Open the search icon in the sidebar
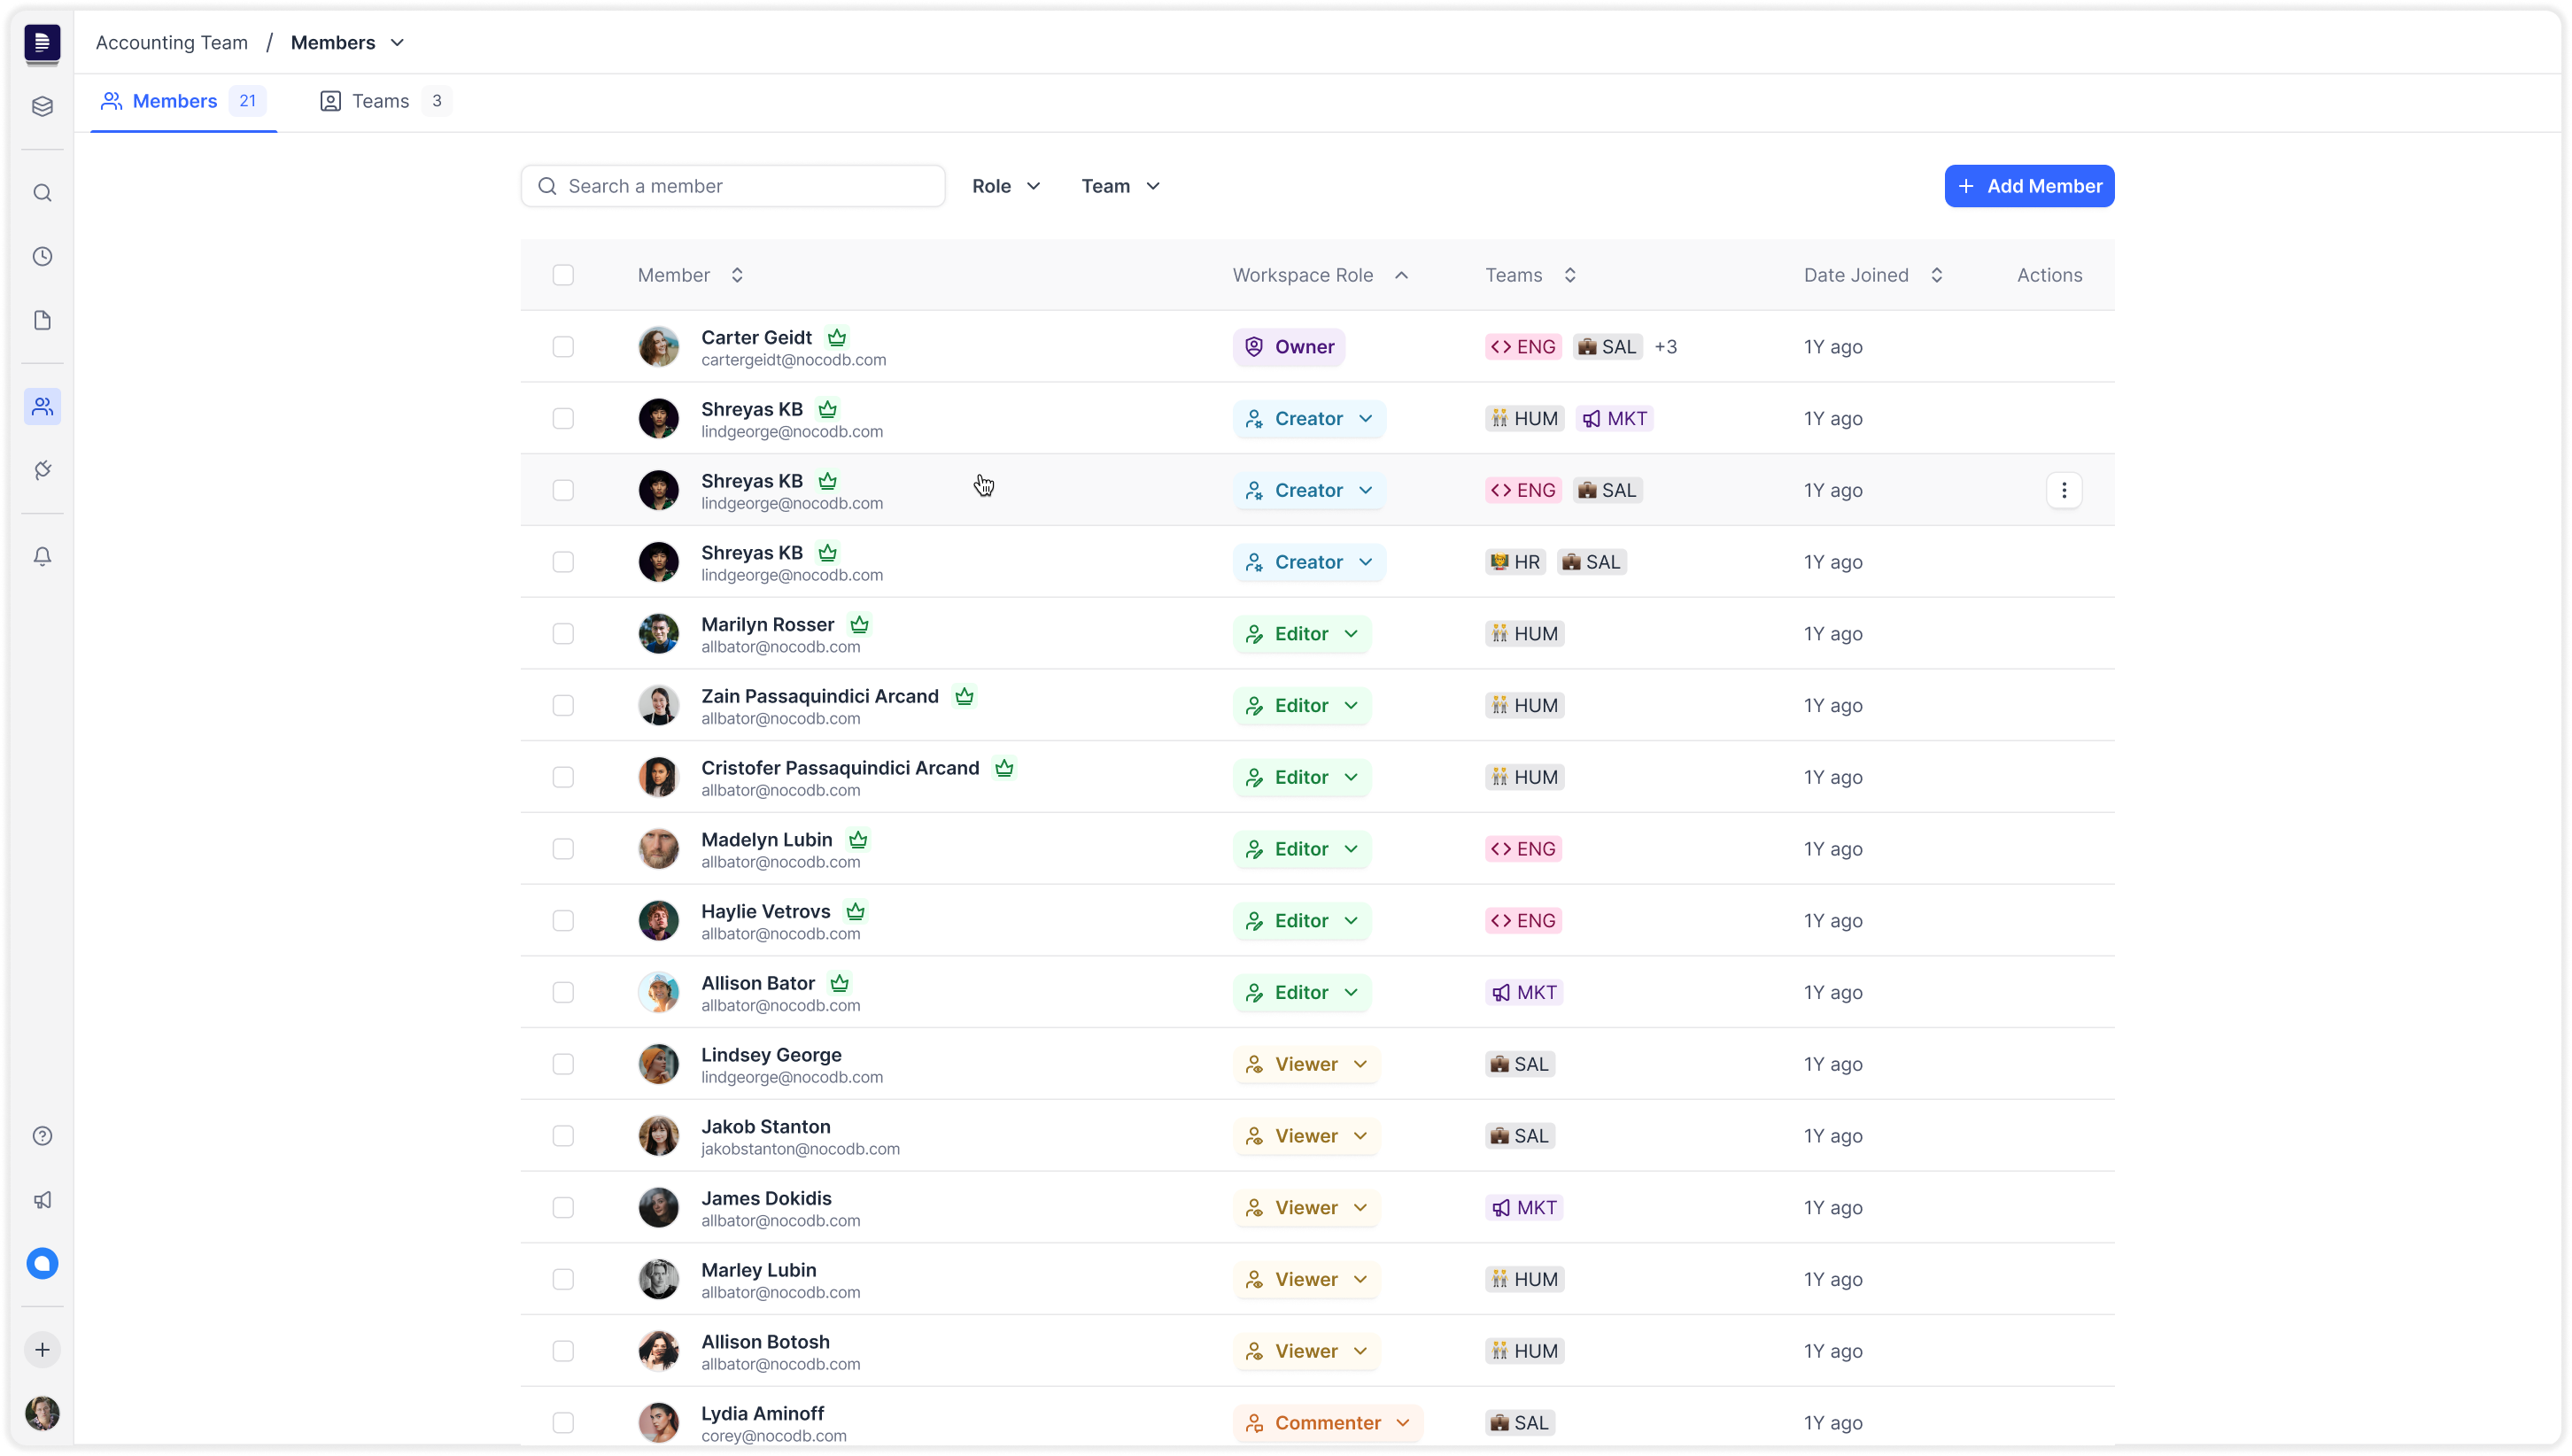 click(42, 193)
